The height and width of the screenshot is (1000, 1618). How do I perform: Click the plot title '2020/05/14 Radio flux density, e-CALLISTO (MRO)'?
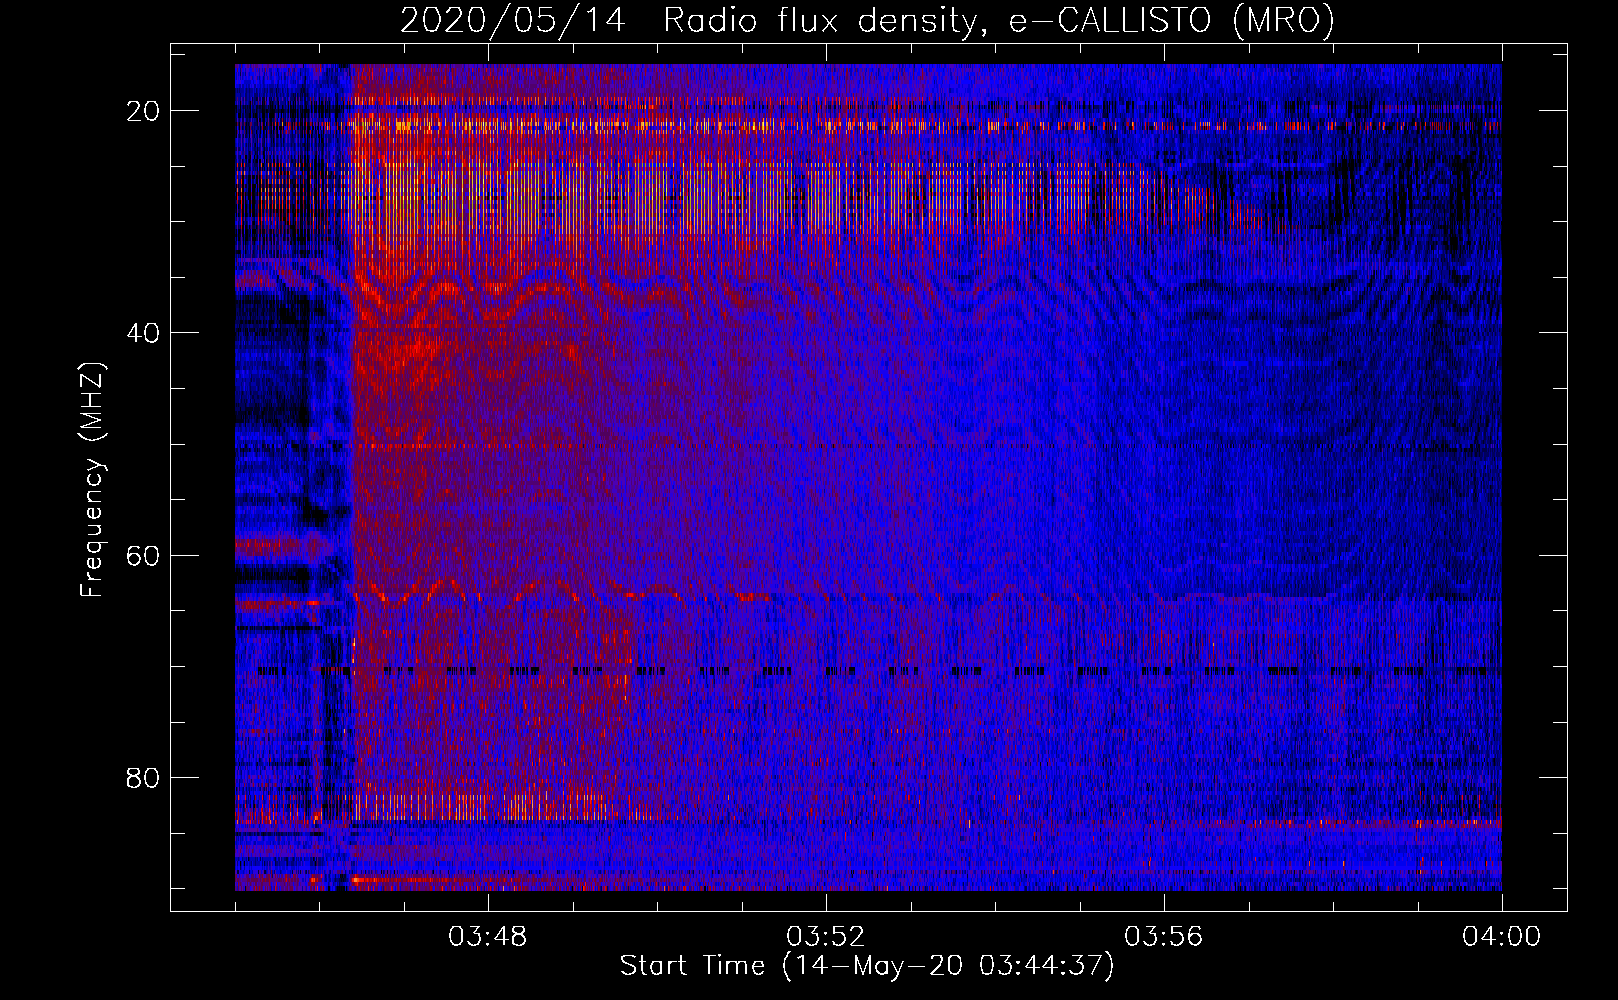click(x=867, y=20)
